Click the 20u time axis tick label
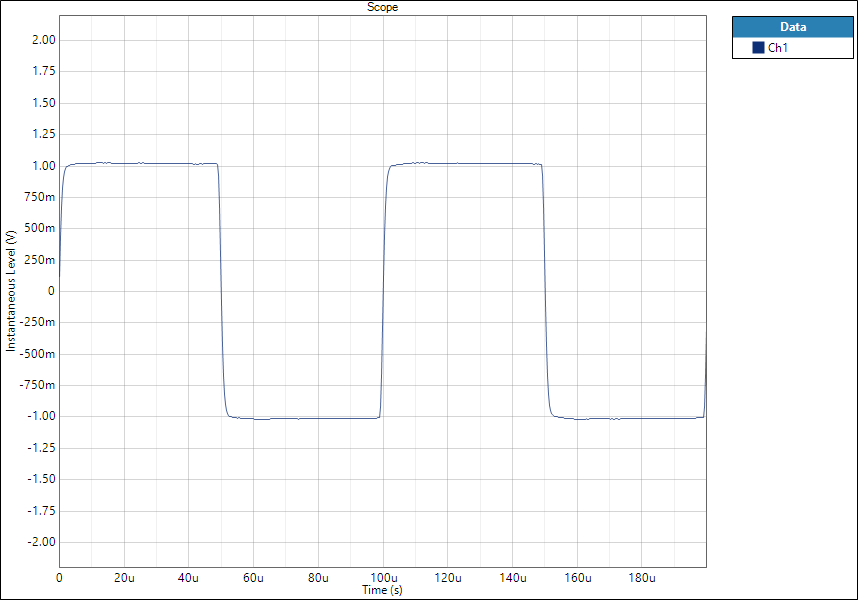The width and height of the screenshot is (858, 600). point(124,578)
